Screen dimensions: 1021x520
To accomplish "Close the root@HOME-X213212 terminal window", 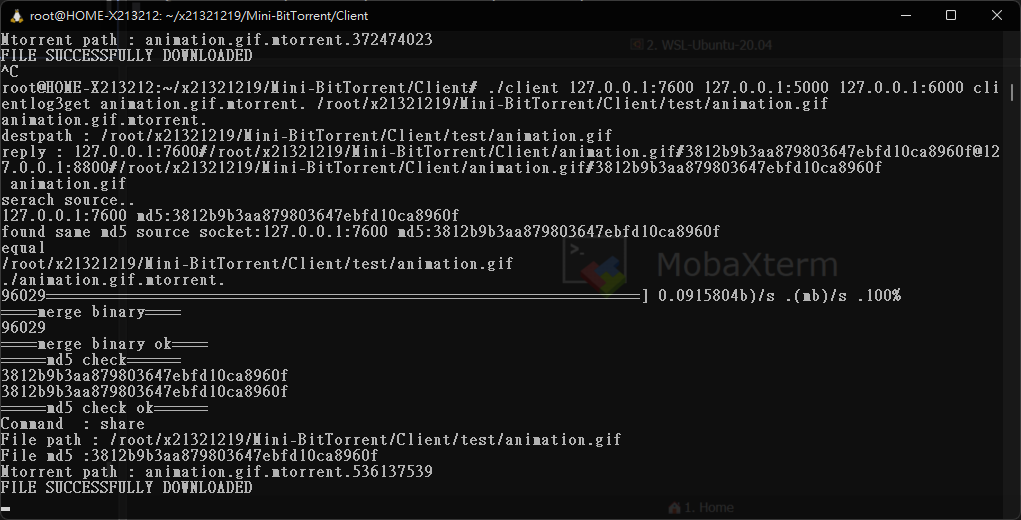I will (x=997, y=16).
